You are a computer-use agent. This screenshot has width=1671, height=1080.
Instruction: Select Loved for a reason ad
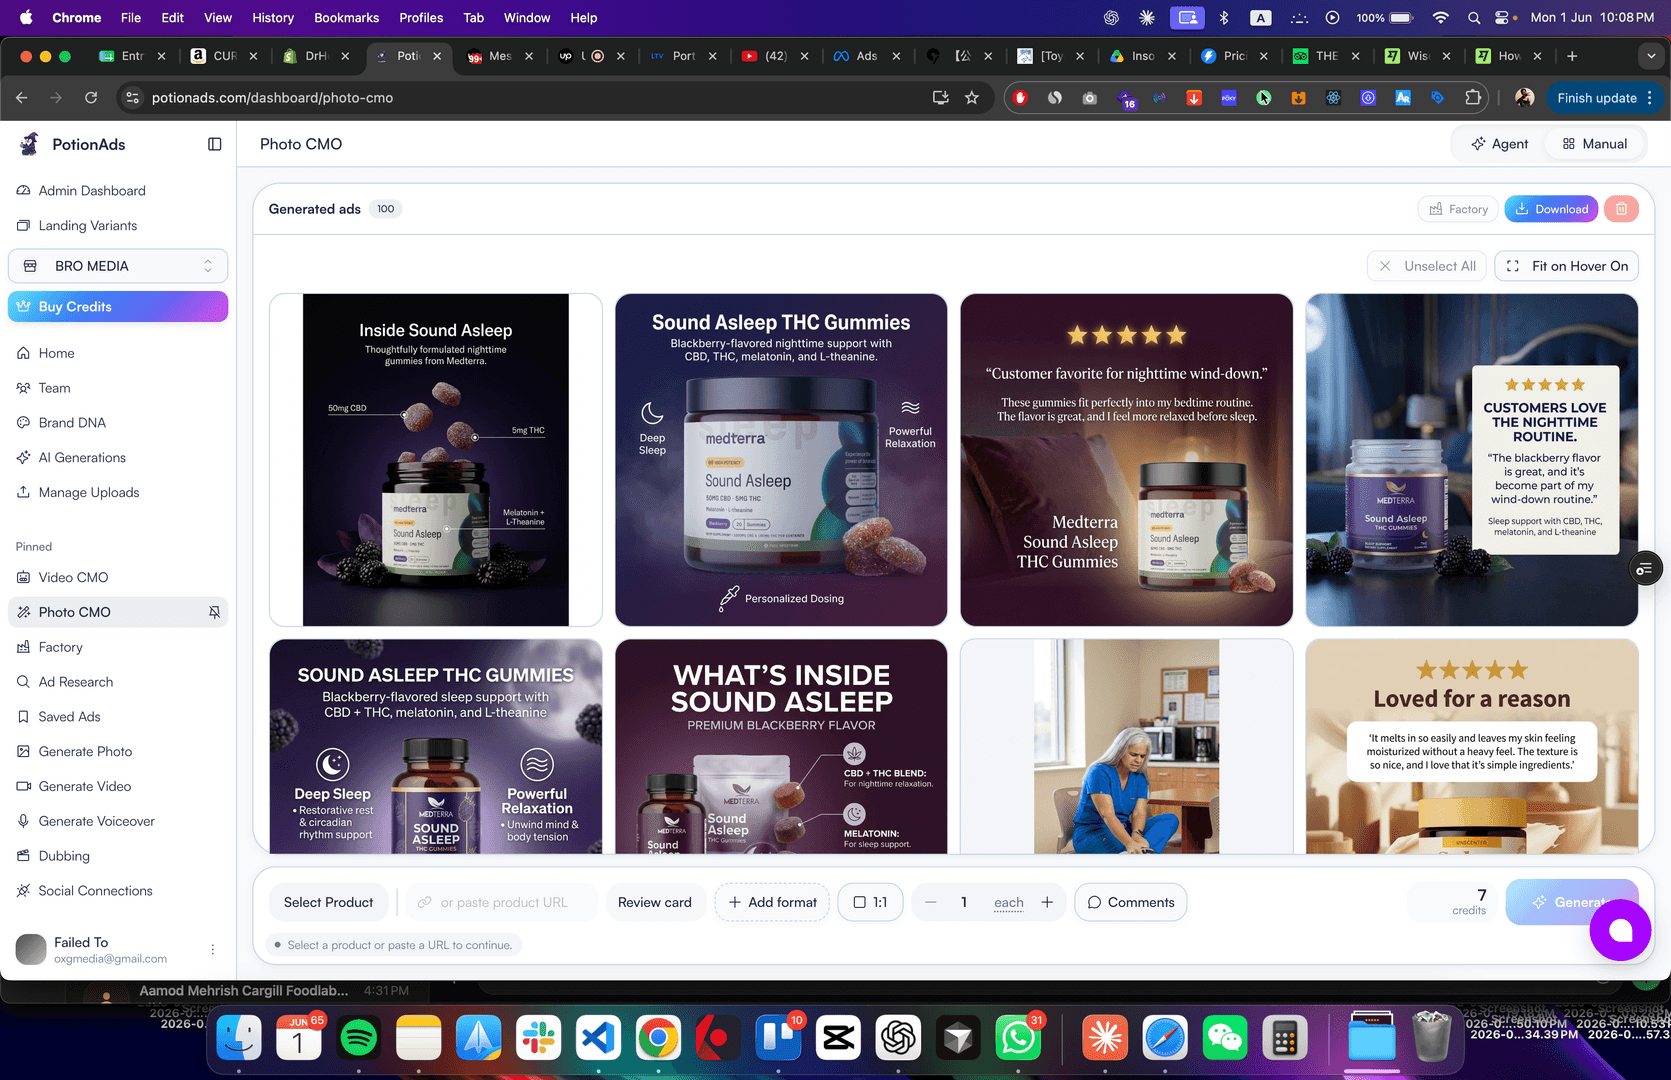(x=1472, y=747)
